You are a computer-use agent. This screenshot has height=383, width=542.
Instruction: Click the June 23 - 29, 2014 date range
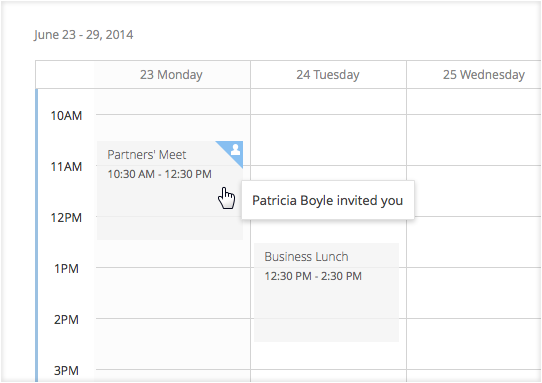83,35
